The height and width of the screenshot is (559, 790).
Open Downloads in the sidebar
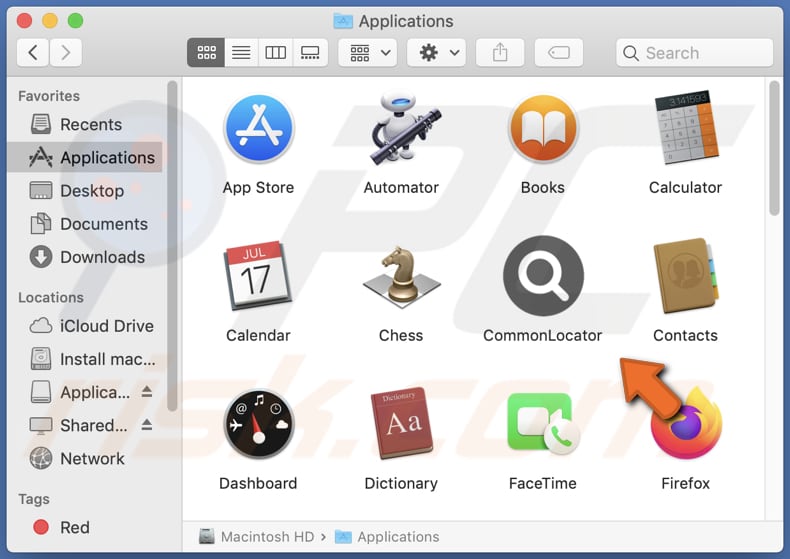click(x=85, y=257)
